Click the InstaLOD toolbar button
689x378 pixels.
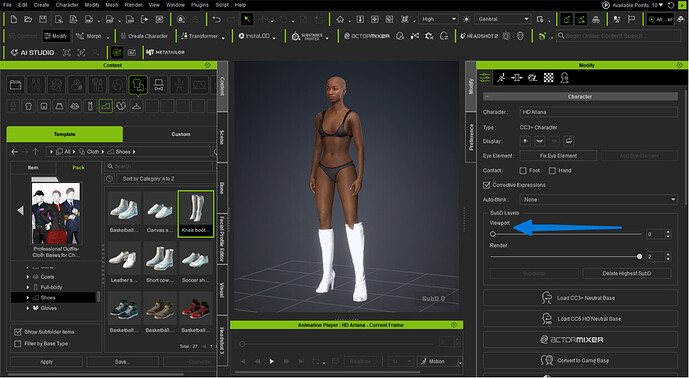[254, 36]
